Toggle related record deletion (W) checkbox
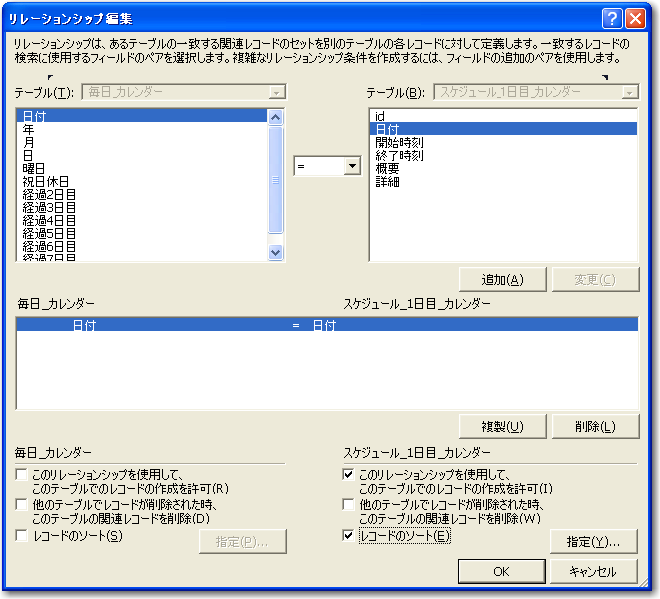This screenshot has height=599, width=660. click(348, 505)
